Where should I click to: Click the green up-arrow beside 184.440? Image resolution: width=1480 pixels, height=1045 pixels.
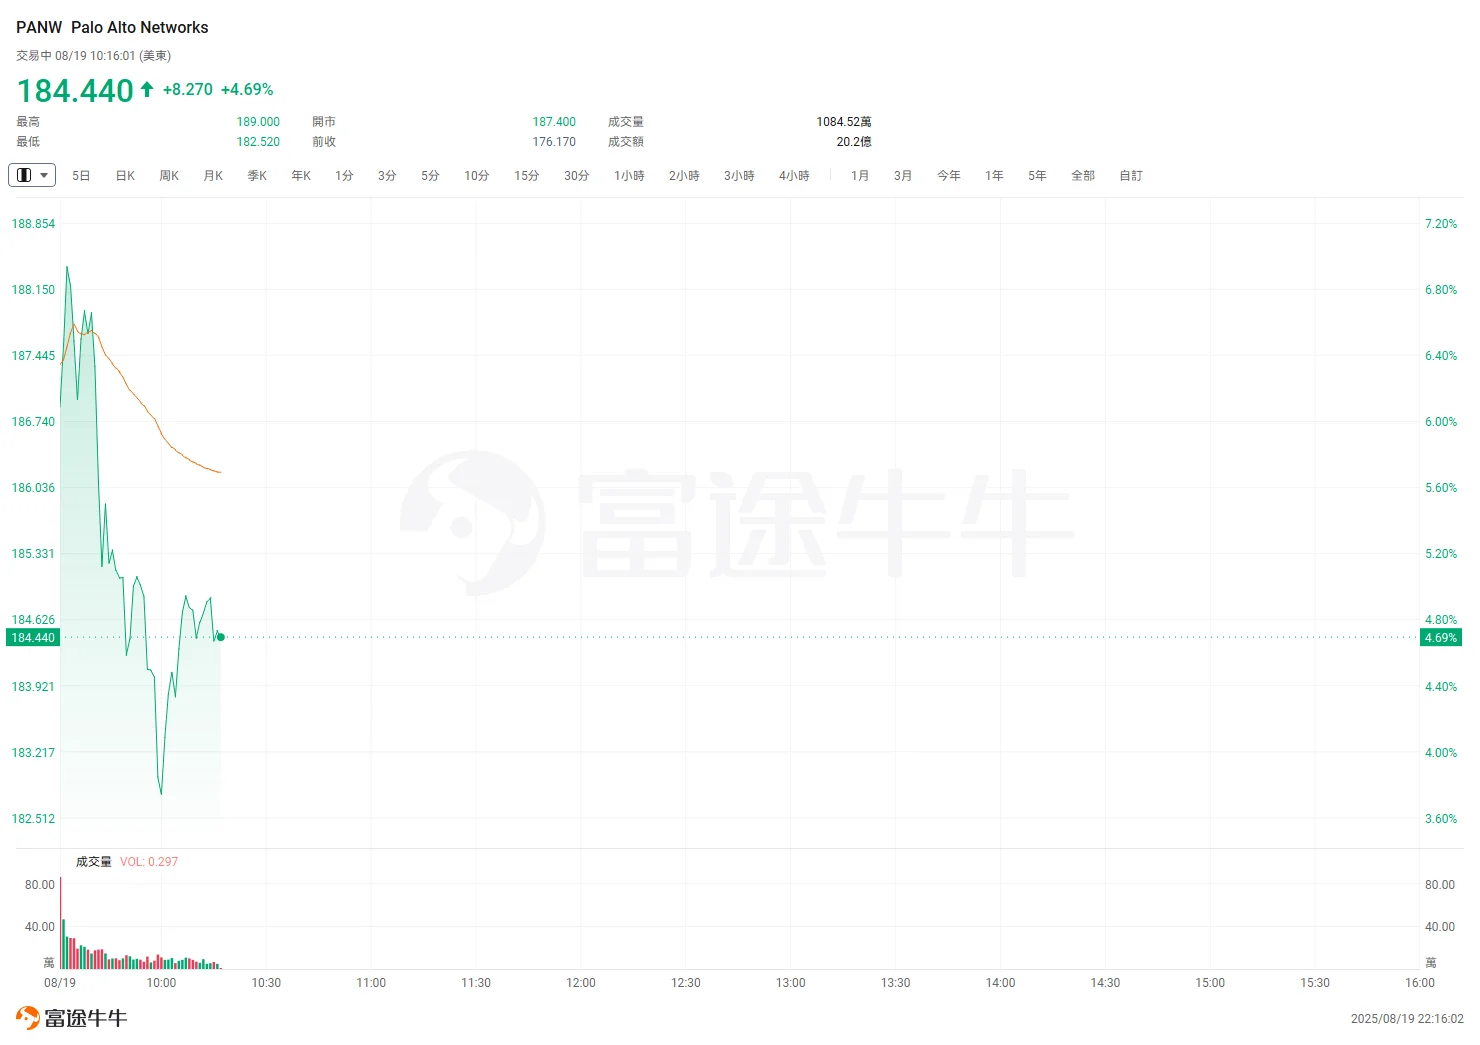coord(147,89)
